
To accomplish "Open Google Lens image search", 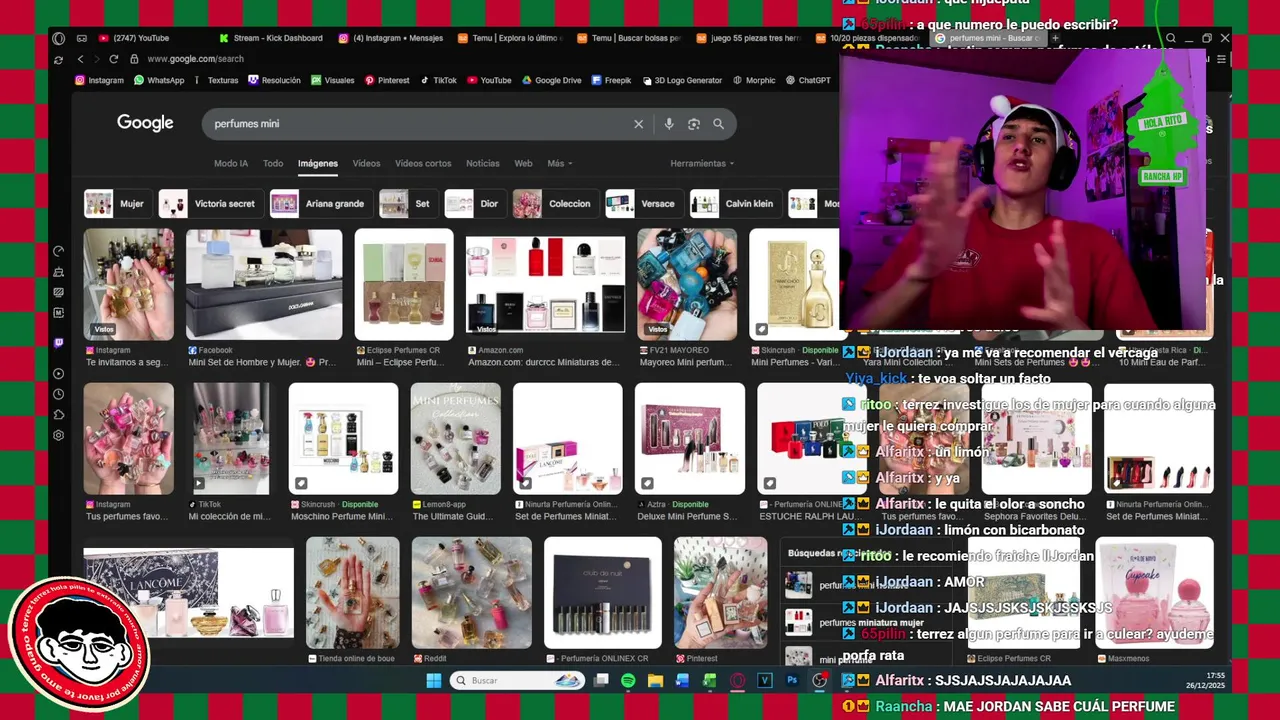I will tap(694, 124).
